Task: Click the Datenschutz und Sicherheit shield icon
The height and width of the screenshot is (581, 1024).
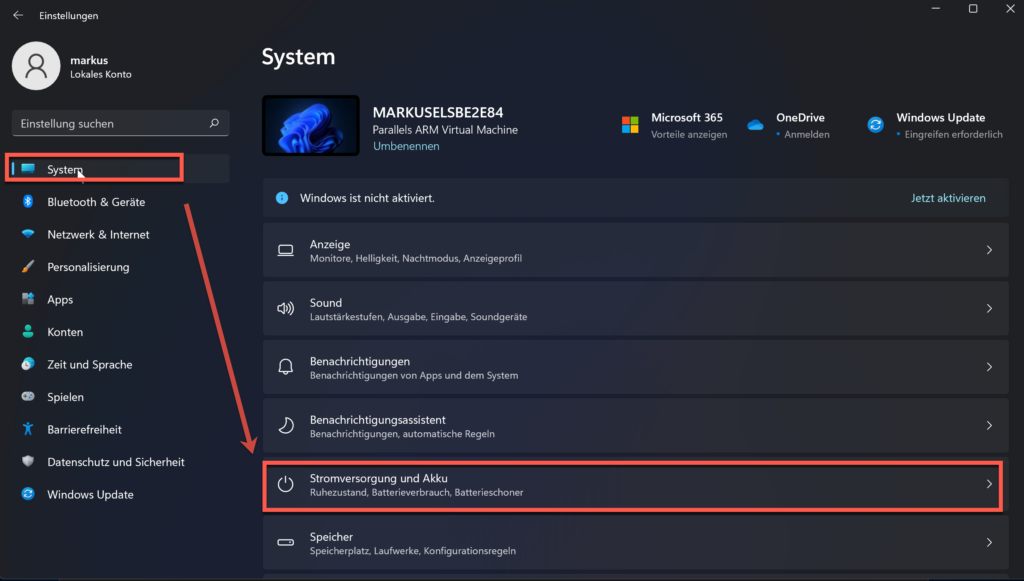Action: pyautogui.click(x=28, y=461)
